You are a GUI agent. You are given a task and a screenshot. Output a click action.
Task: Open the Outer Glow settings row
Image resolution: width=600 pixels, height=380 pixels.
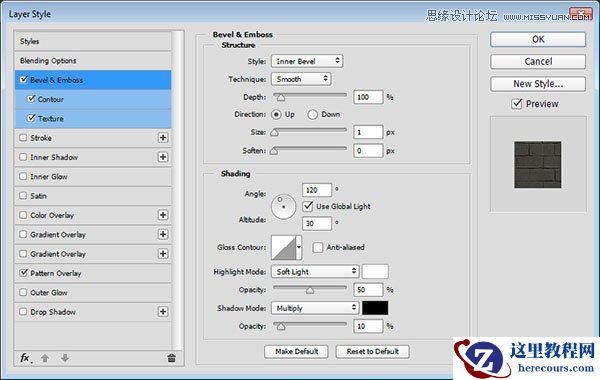pos(93,292)
